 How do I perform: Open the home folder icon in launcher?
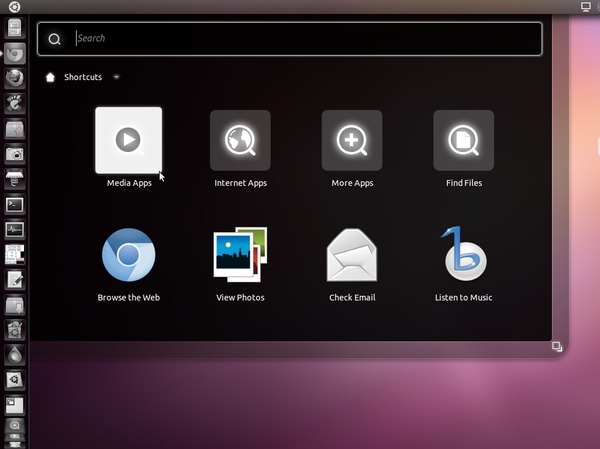point(14,129)
